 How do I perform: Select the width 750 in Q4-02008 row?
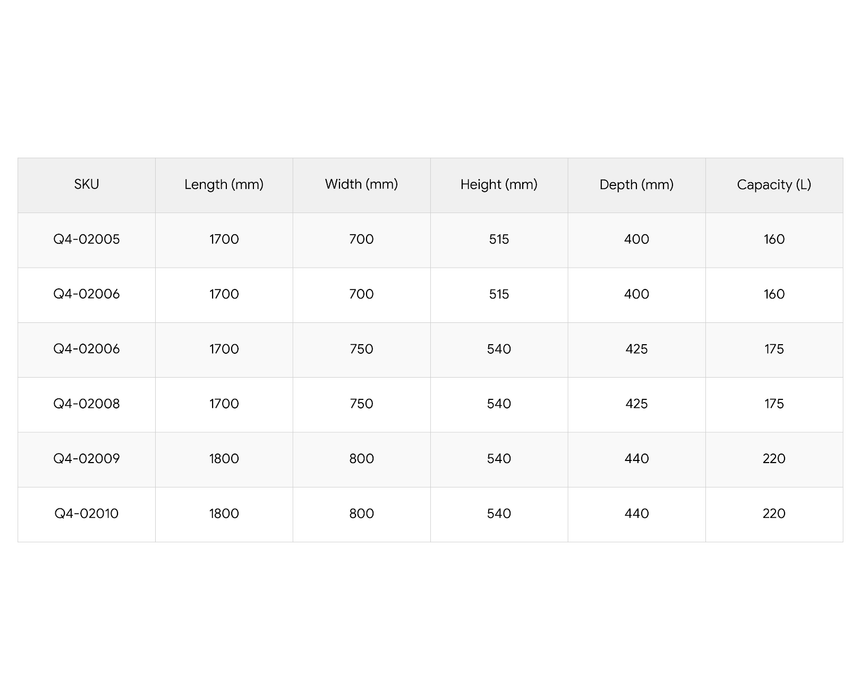pyautogui.click(x=361, y=404)
